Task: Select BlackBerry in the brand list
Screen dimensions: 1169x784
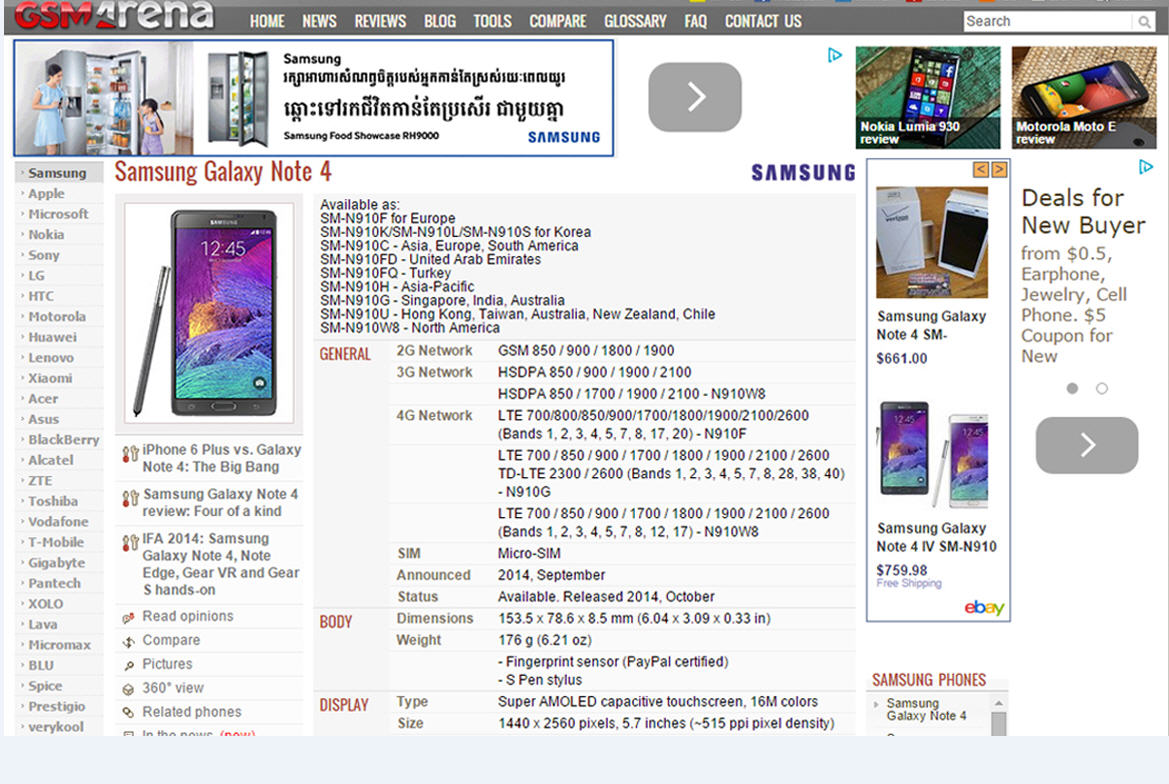Action: point(63,440)
